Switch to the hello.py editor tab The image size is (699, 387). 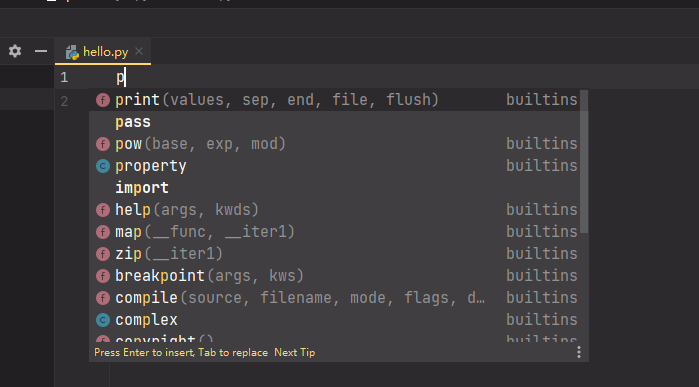coord(106,52)
